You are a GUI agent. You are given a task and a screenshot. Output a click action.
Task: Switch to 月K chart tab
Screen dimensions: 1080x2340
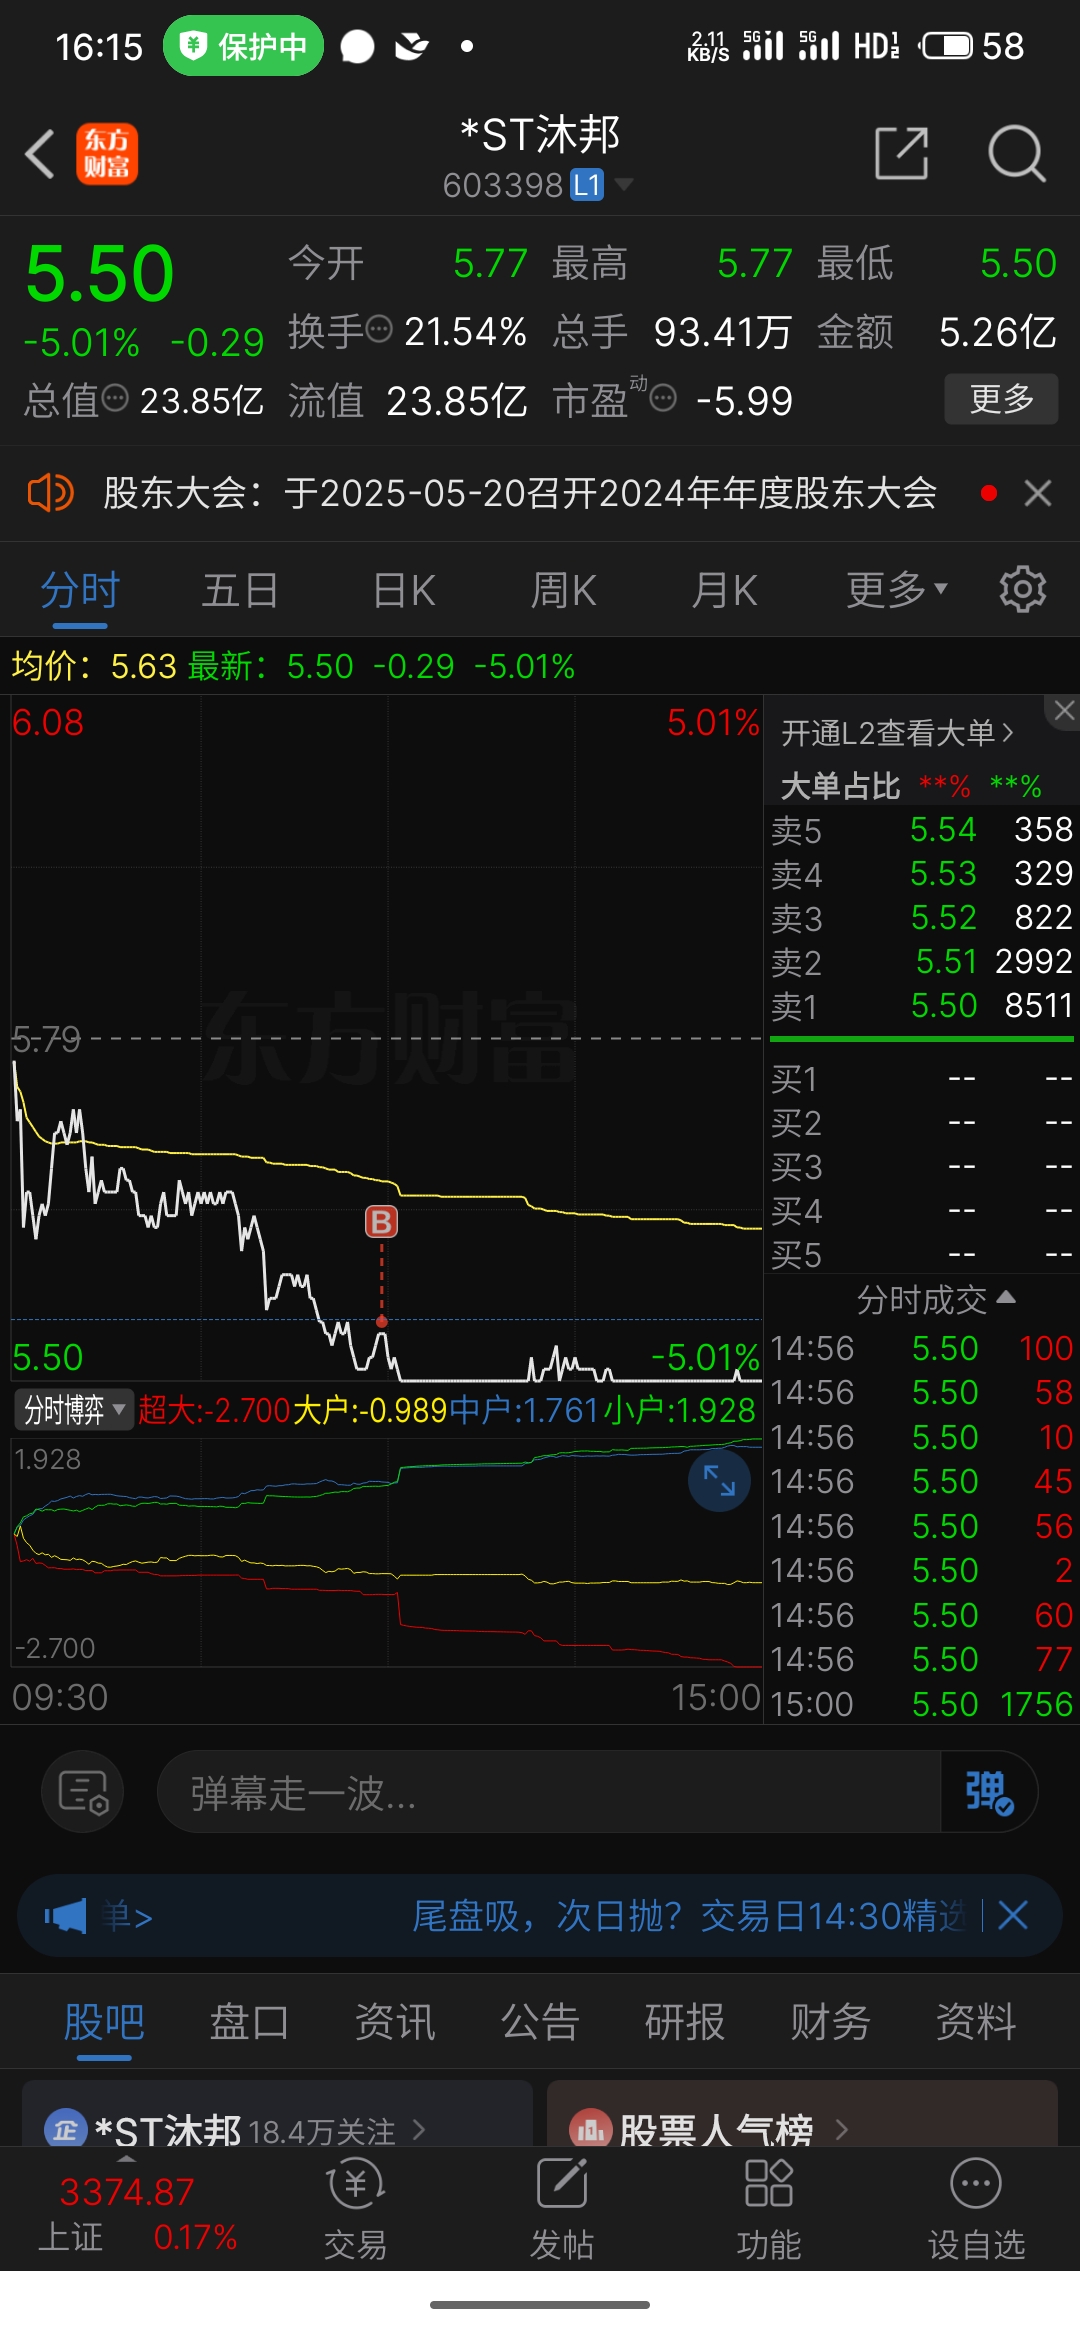click(725, 590)
